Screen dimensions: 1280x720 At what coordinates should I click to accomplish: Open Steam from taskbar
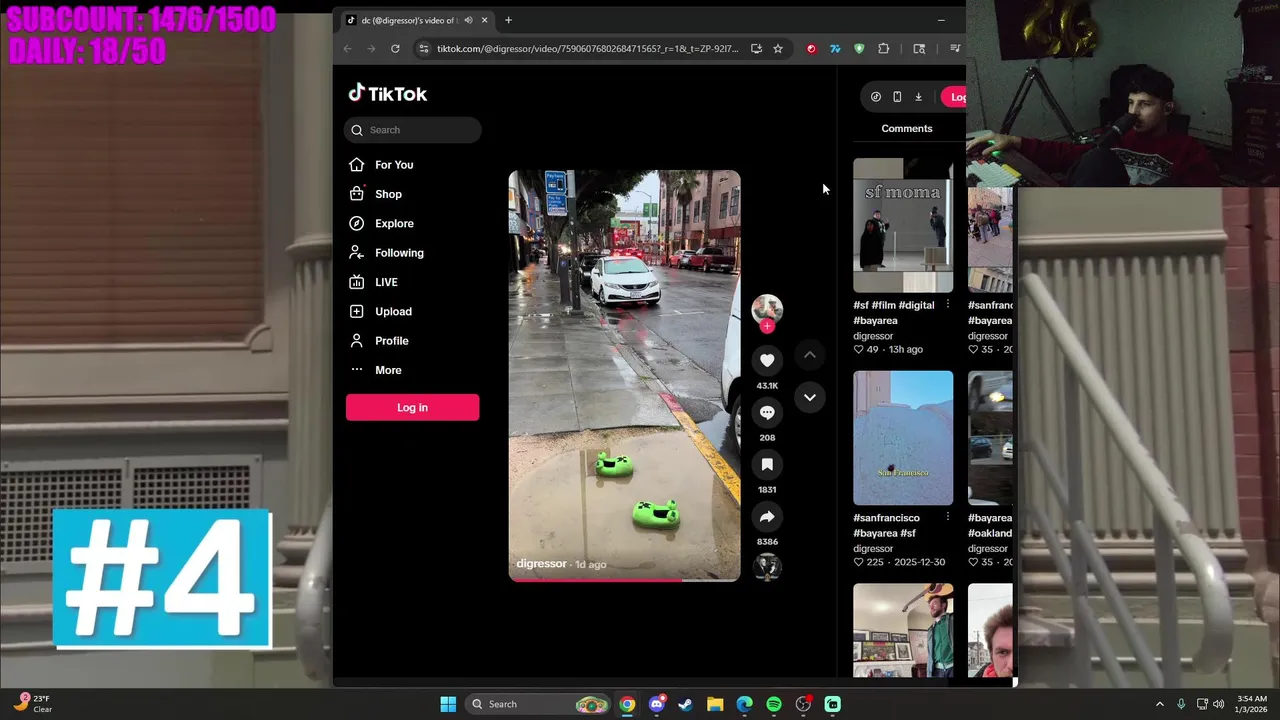(x=685, y=704)
